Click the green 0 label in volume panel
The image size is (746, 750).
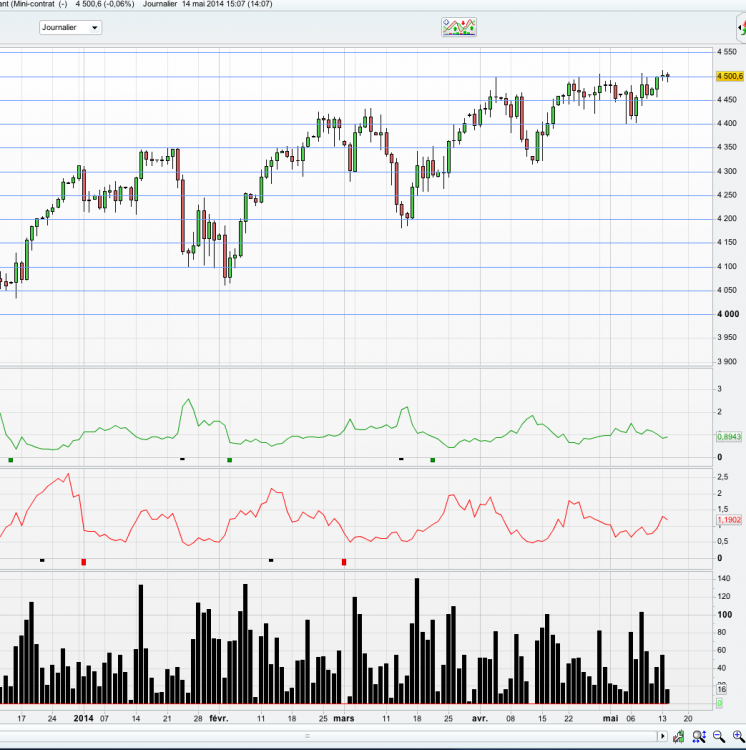[719, 703]
